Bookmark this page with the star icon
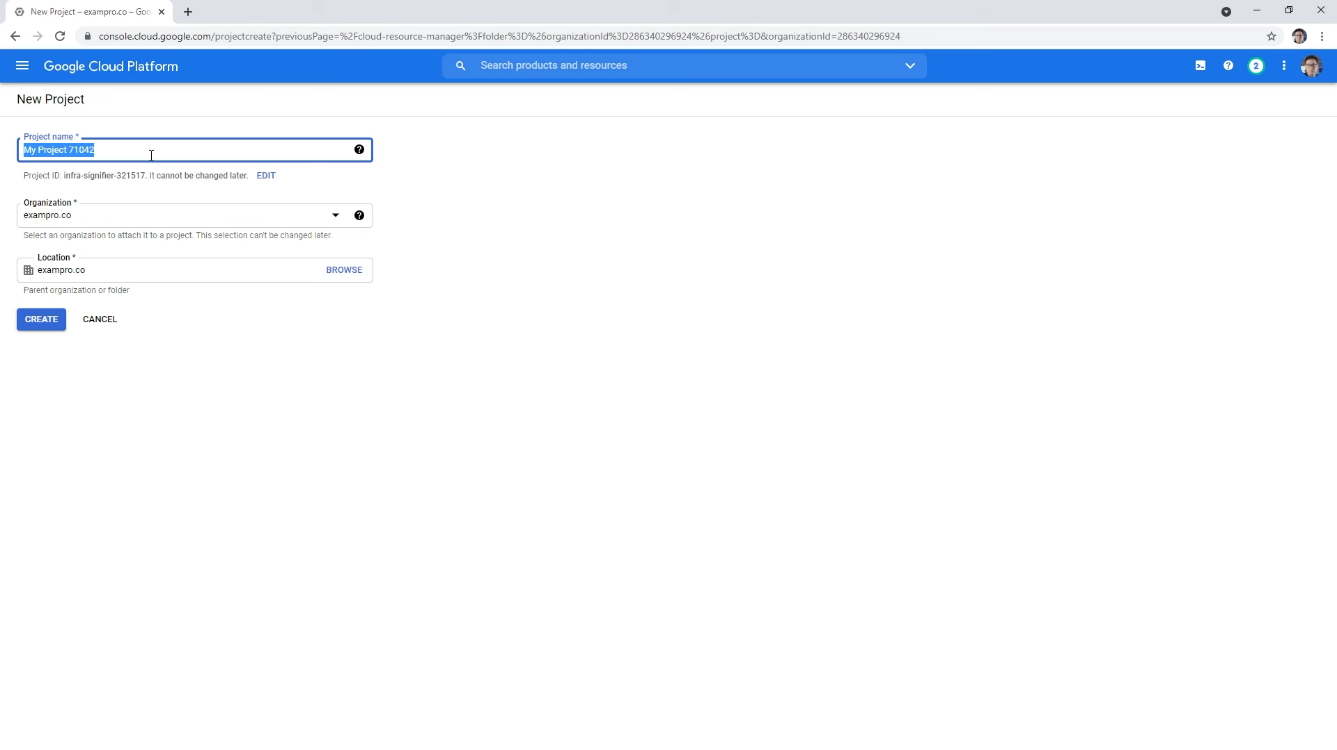The height and width of the screenshot is (750, 1337). click(x=1272, y=36)
